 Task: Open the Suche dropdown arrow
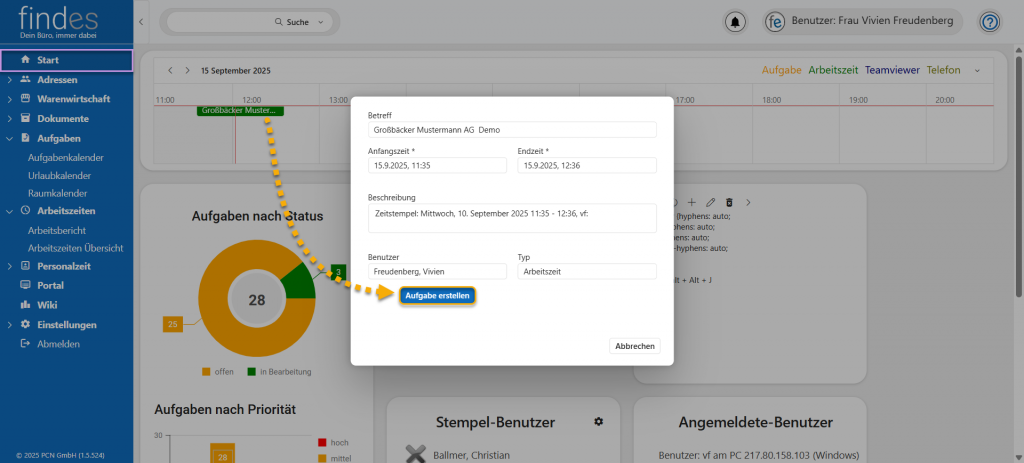tap(320, 22)
